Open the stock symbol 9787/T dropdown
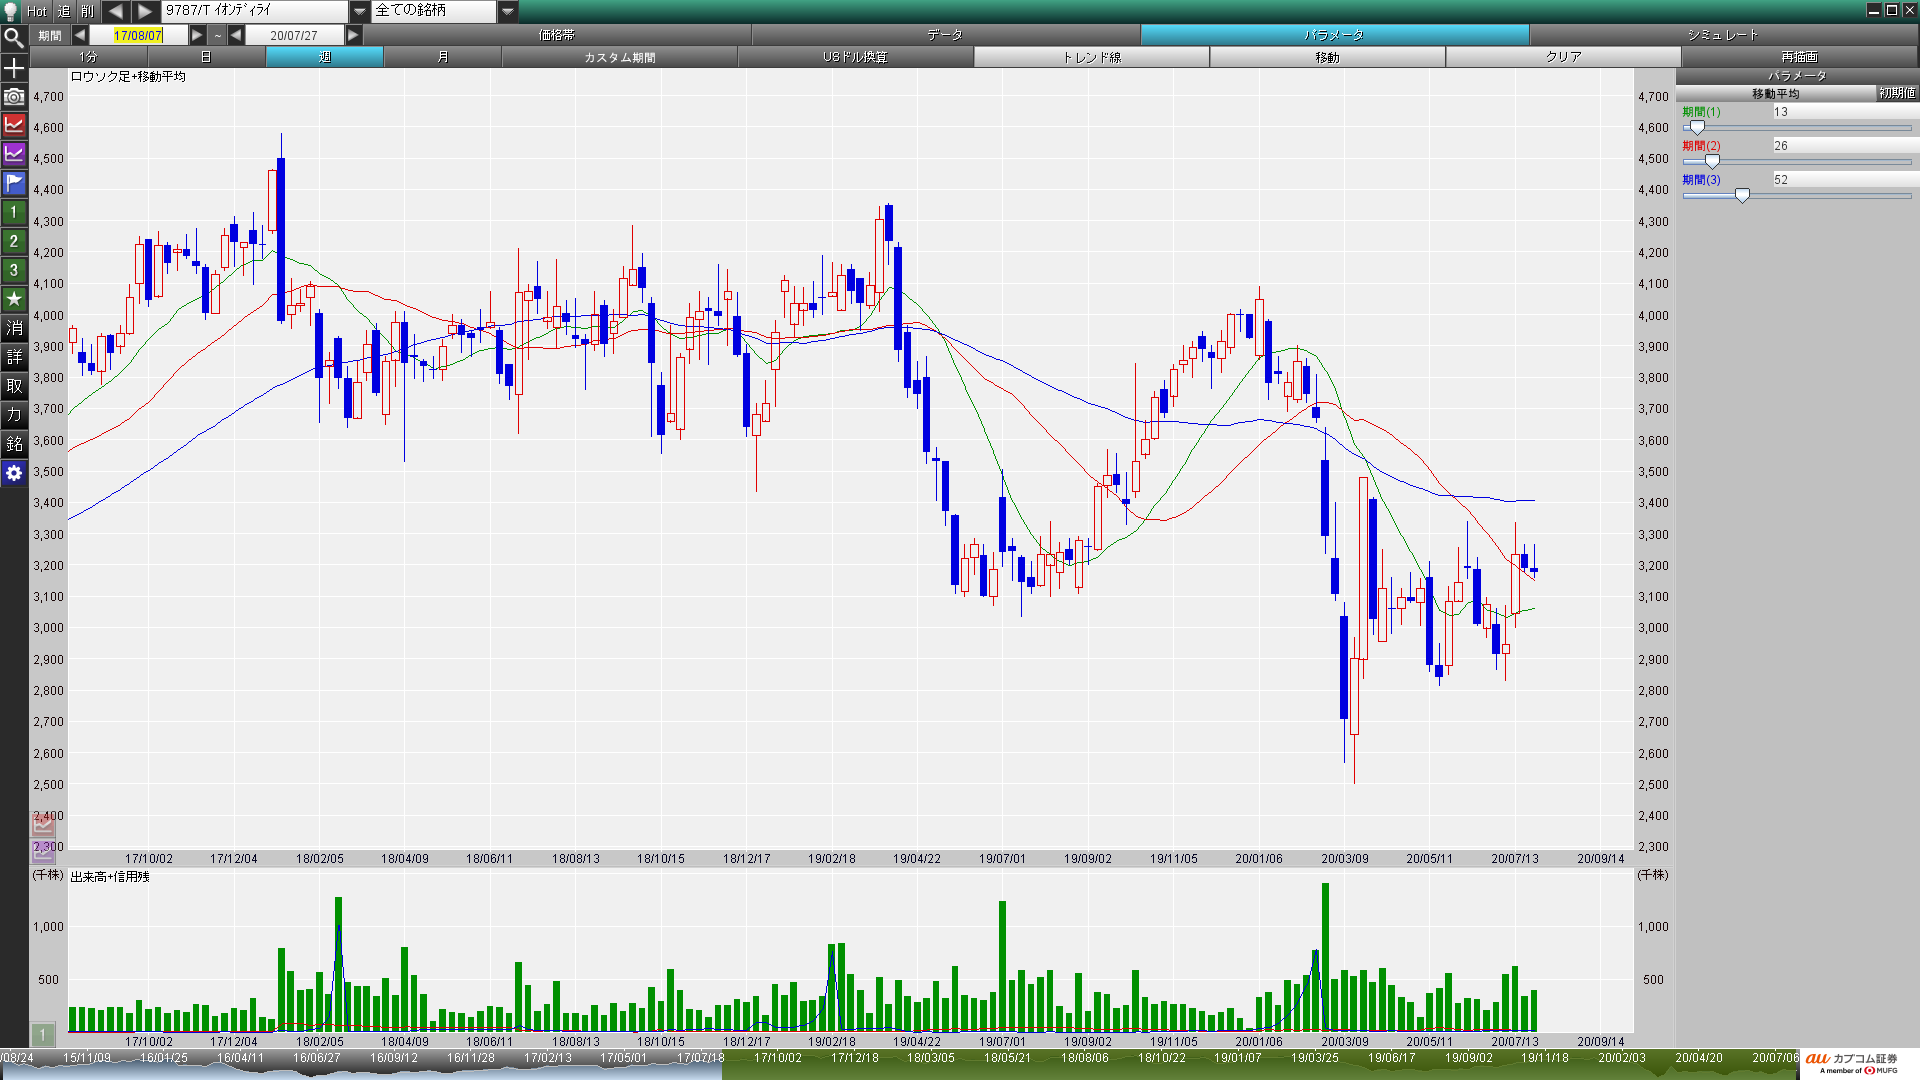1920x1080 pixels. 359,11
